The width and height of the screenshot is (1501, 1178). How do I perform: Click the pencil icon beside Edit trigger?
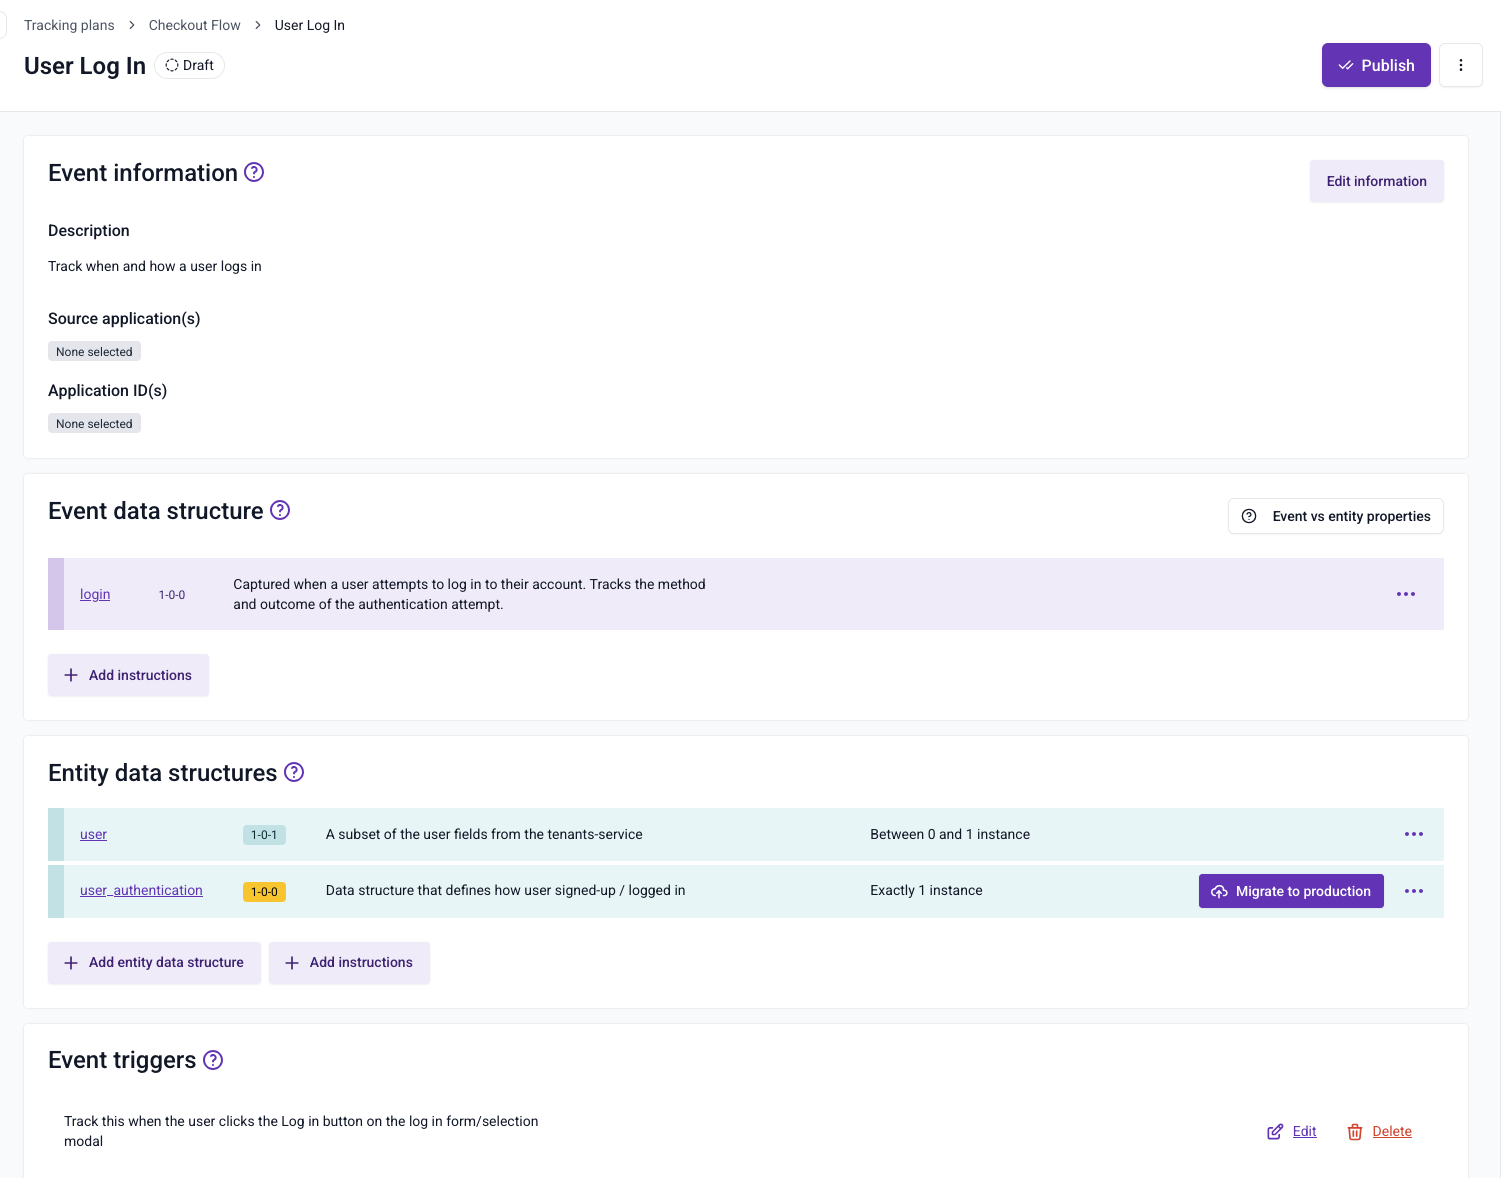1274,1131
